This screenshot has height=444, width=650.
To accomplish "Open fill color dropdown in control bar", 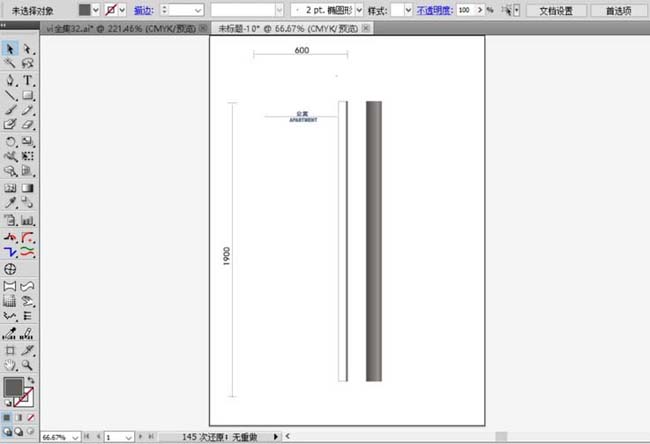I will pos(96,10).
